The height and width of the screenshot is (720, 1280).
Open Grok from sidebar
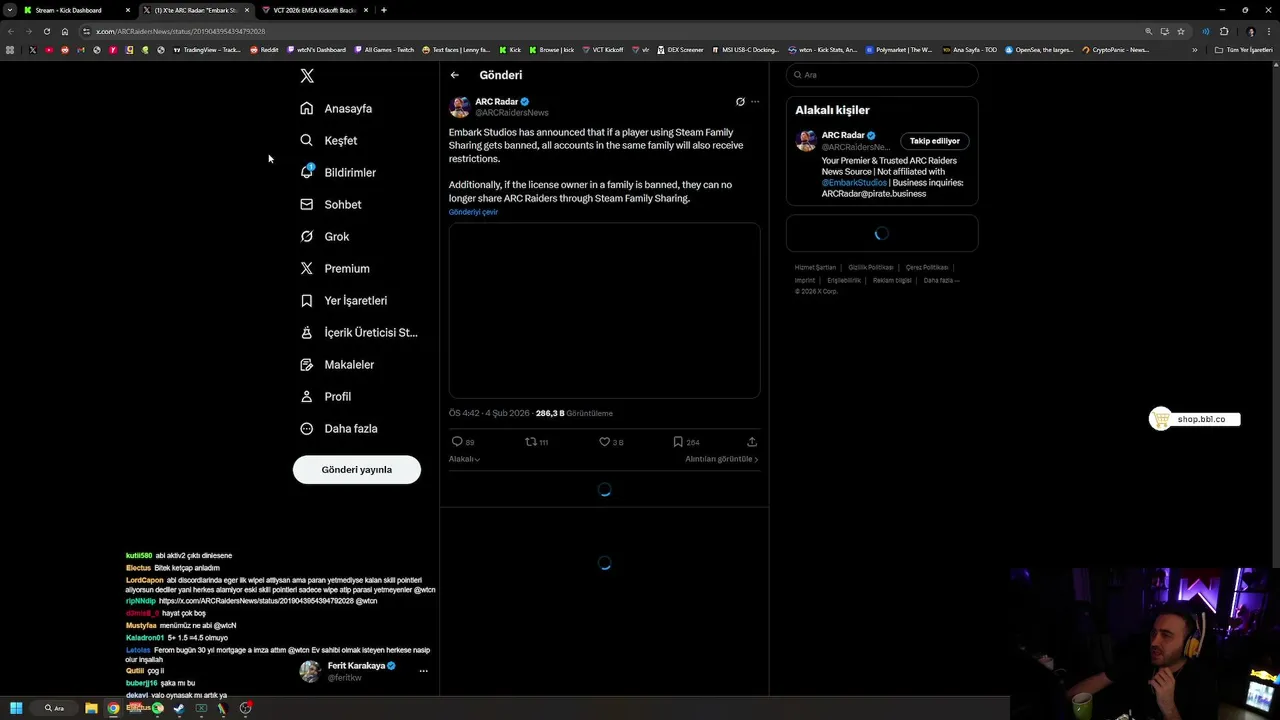[325, 236]
